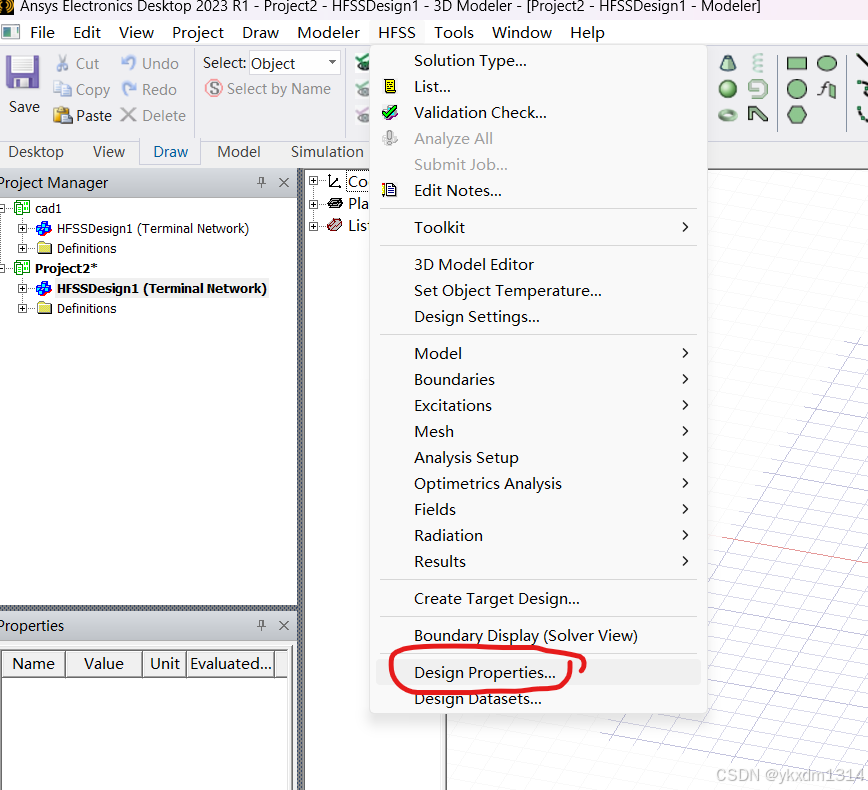Choose Design Properties... from HFSS menu
Viewport: 868px width, 790px height.
538,672
